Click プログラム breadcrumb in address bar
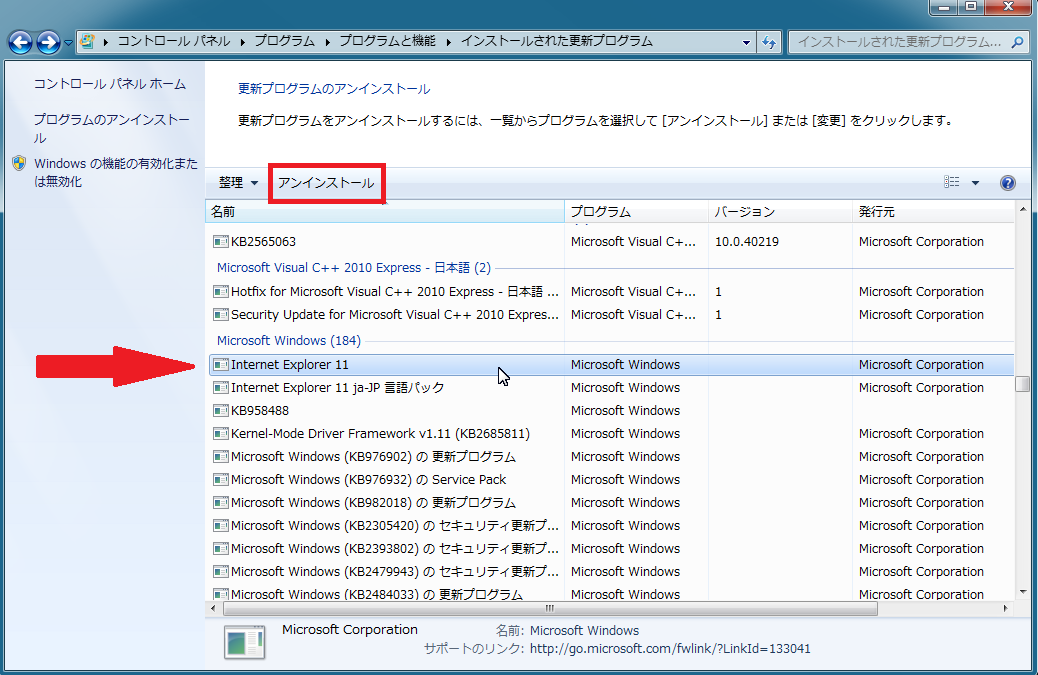Screen dimensions: 1038x675 [285, 41]
